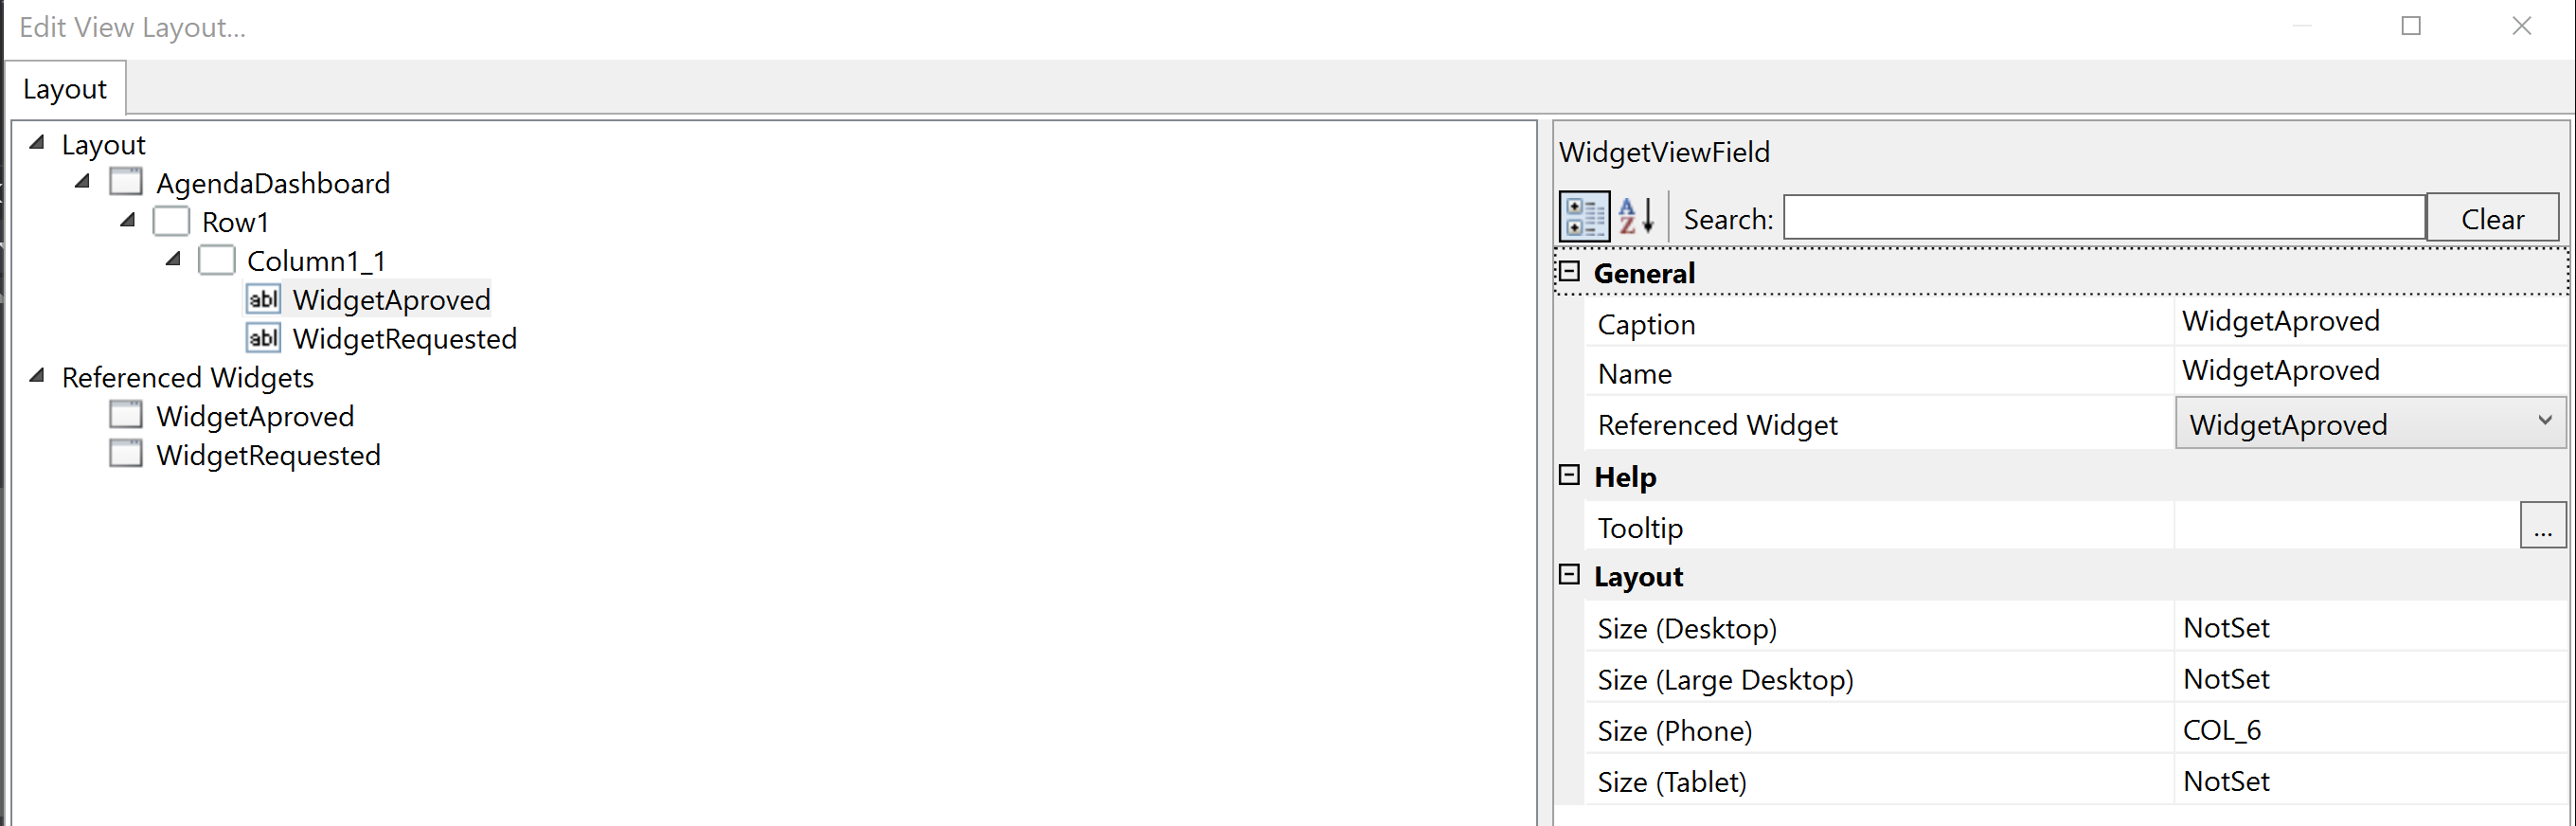
Task: Collapse the Row1 tree node
Action: [128, 221]
